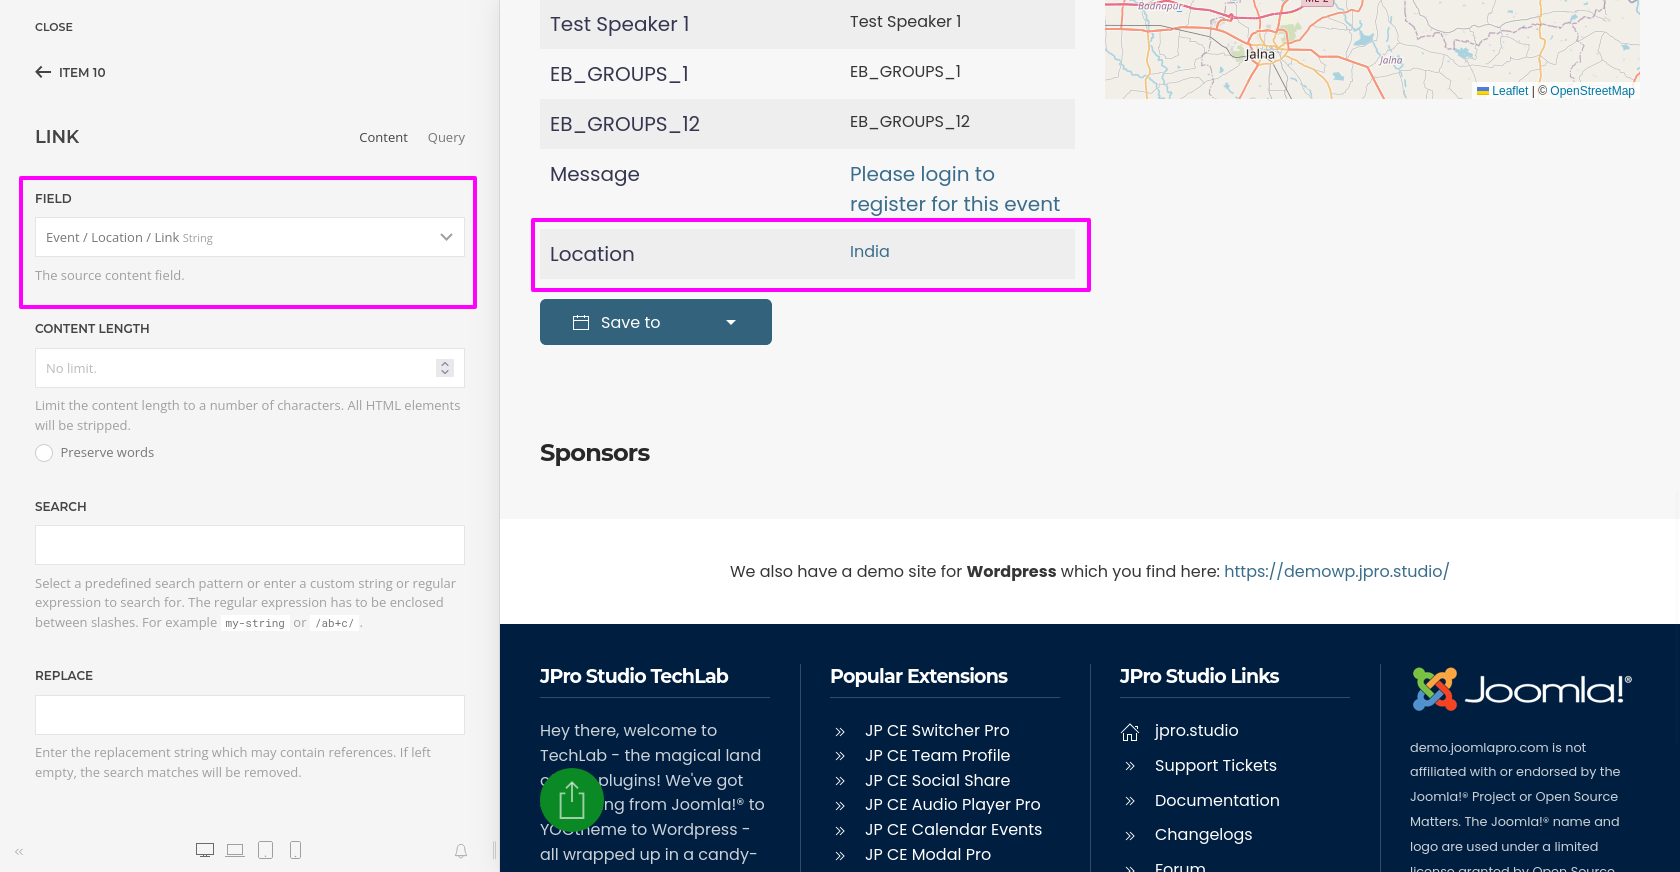Switch to desktop preview icon
Screen dimensions: 1680x872
tap(205, 850)
